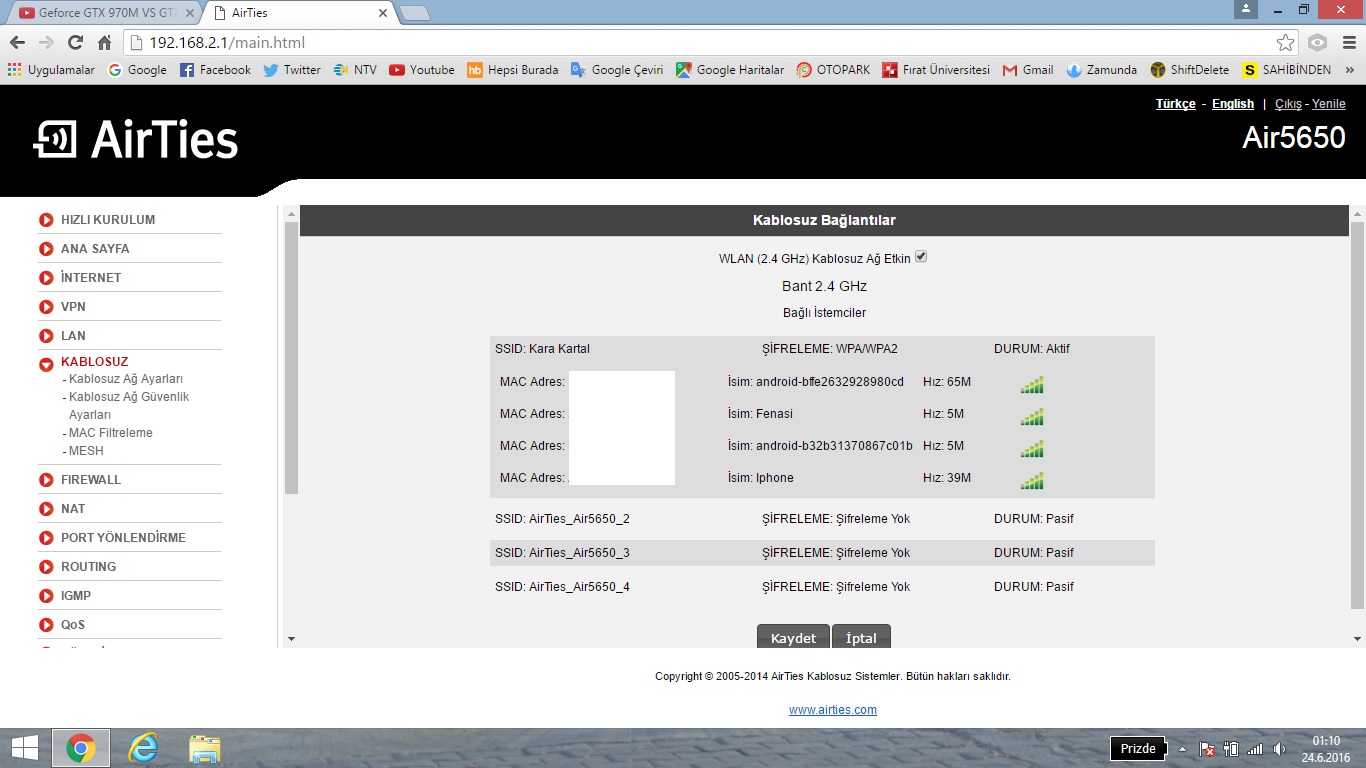Log out with the Çıkış link
Screen dimensions: 1366x768
pyautogui.click(x=1288, y=104)
